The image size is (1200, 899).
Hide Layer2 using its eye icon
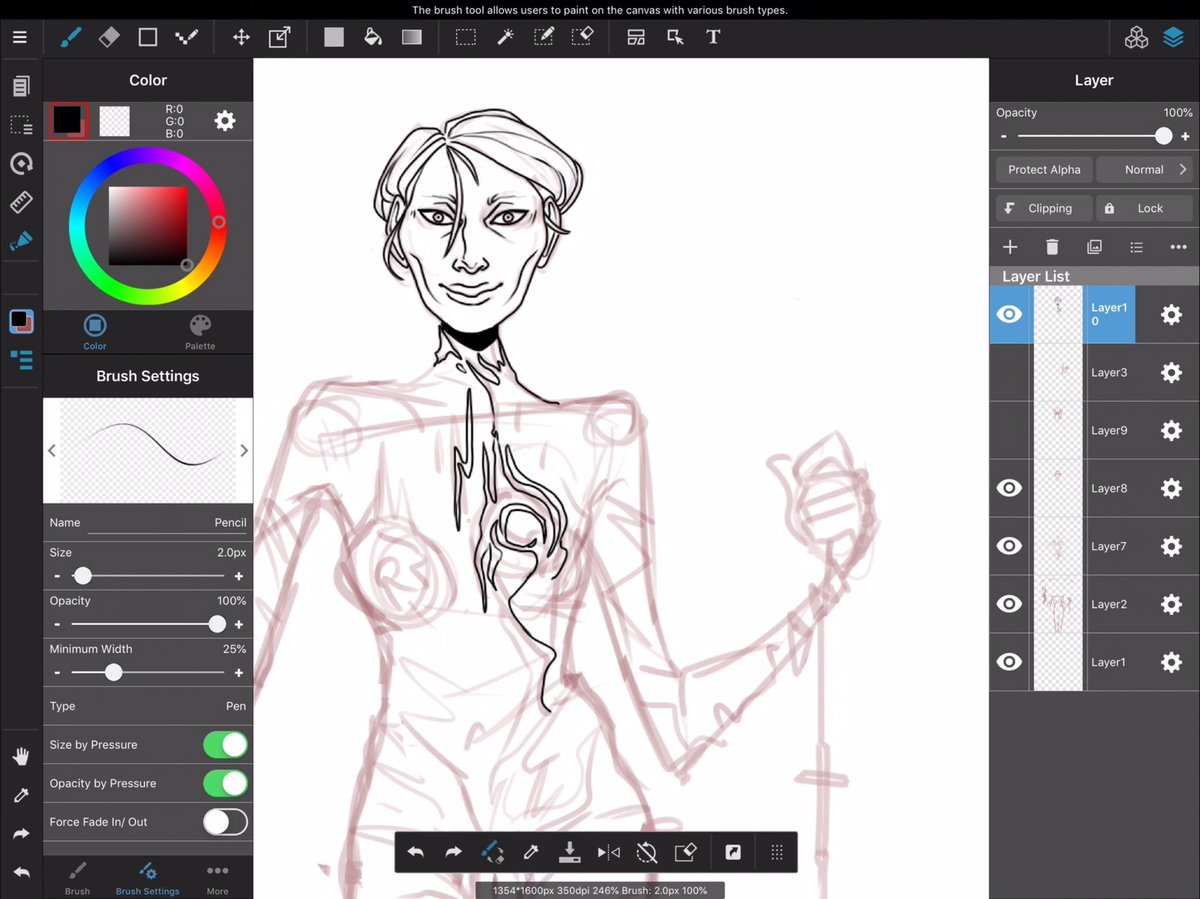click(x=1010, y=604)
